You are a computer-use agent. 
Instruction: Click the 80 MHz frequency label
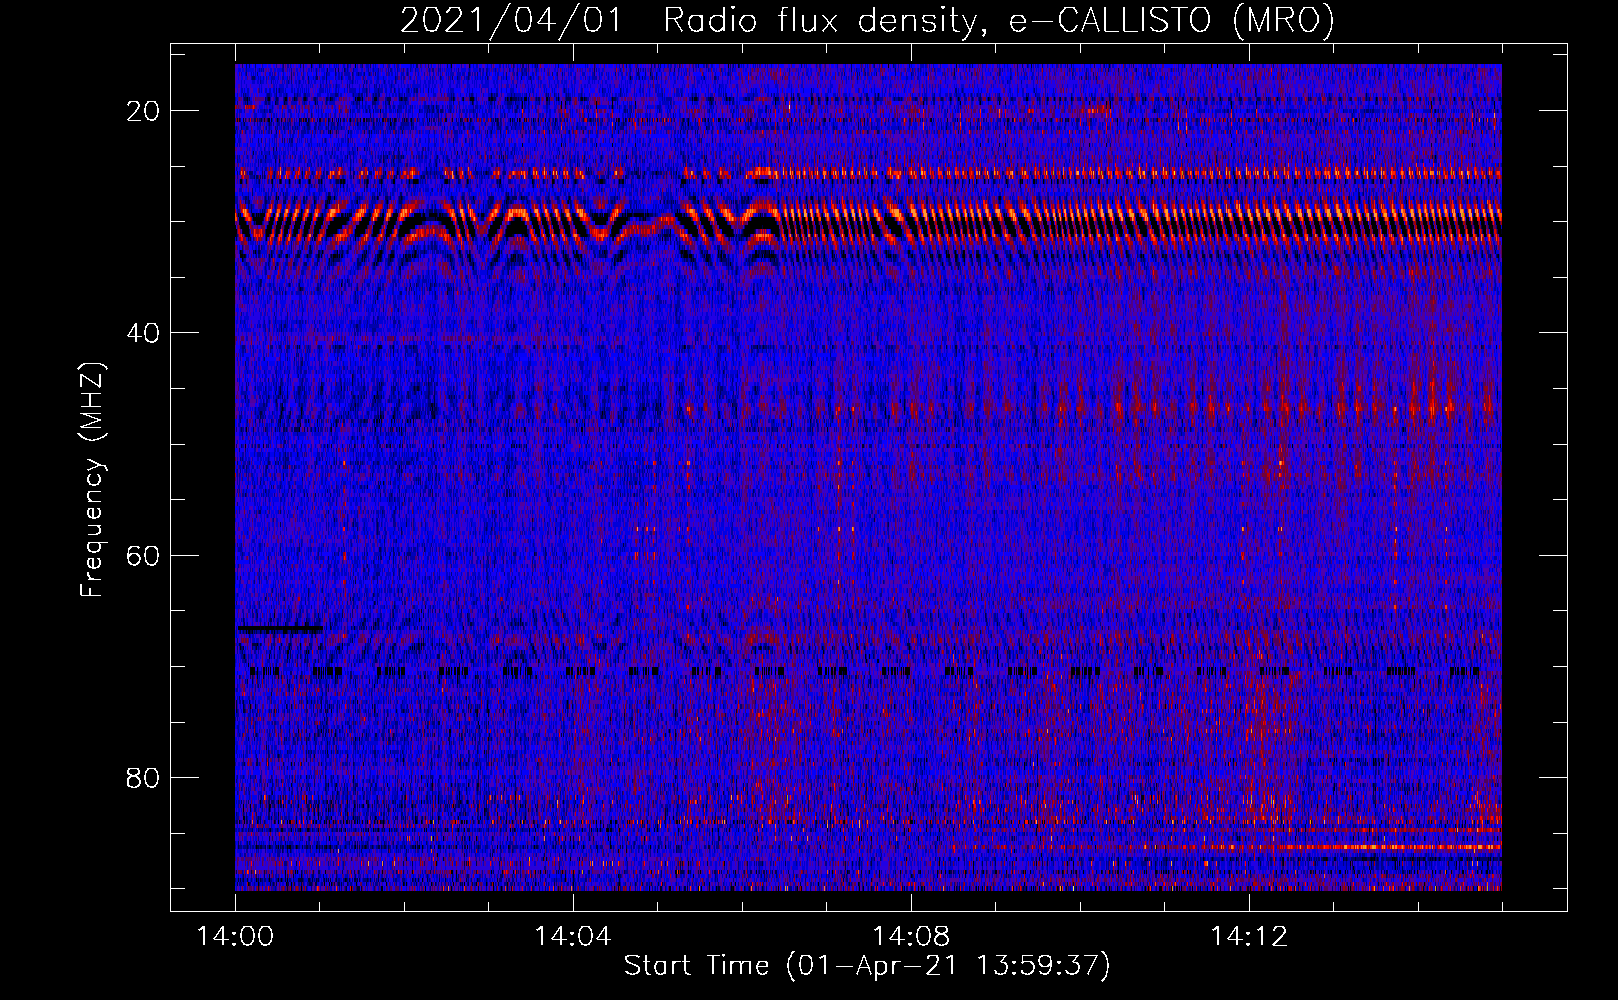pyautogui.click(x=143, y=777)
